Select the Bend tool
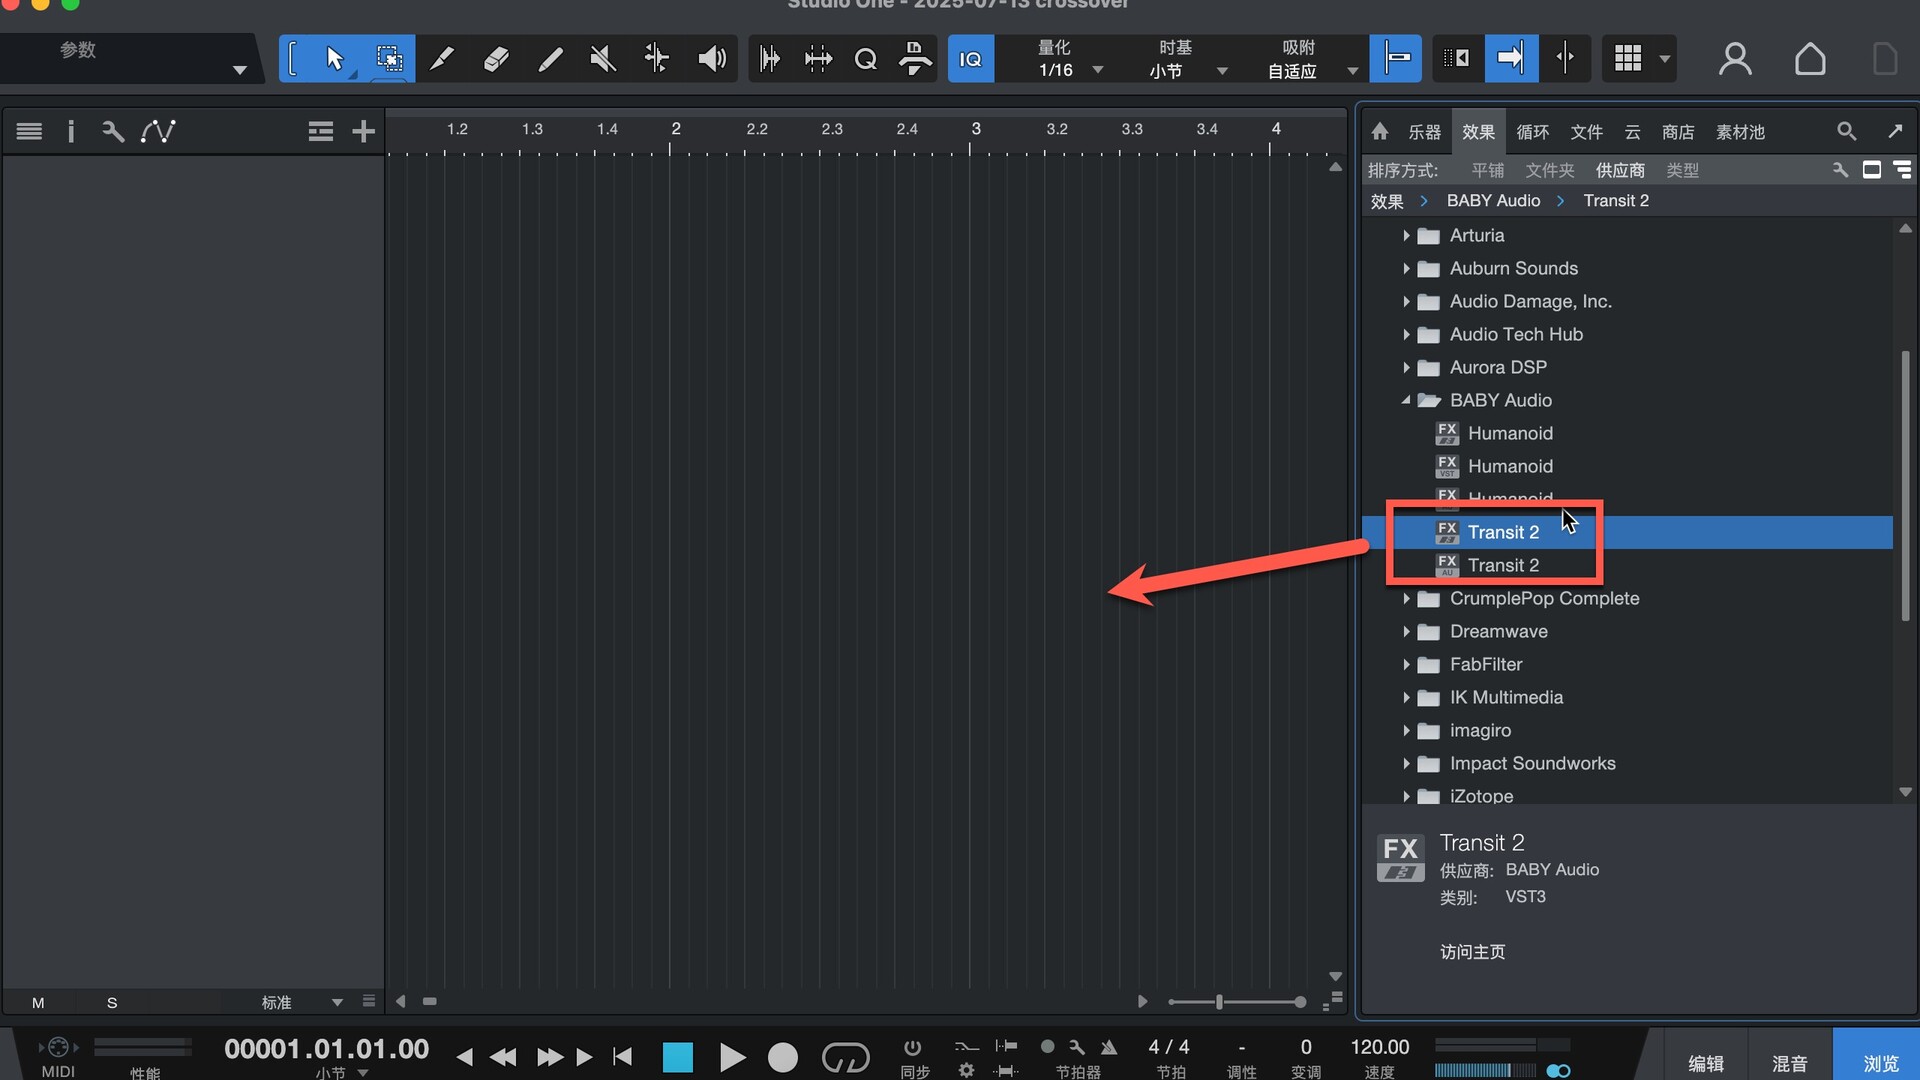Screen dimensions: 1920x1080 (x=657, y=59)
